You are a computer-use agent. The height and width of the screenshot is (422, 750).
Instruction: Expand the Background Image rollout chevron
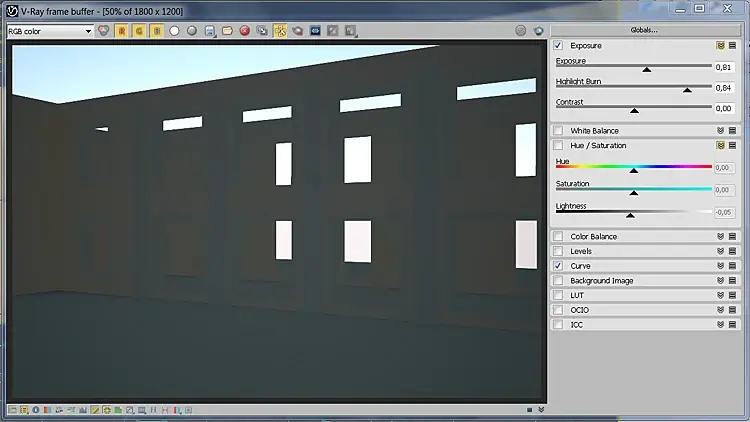coord(721,280)
